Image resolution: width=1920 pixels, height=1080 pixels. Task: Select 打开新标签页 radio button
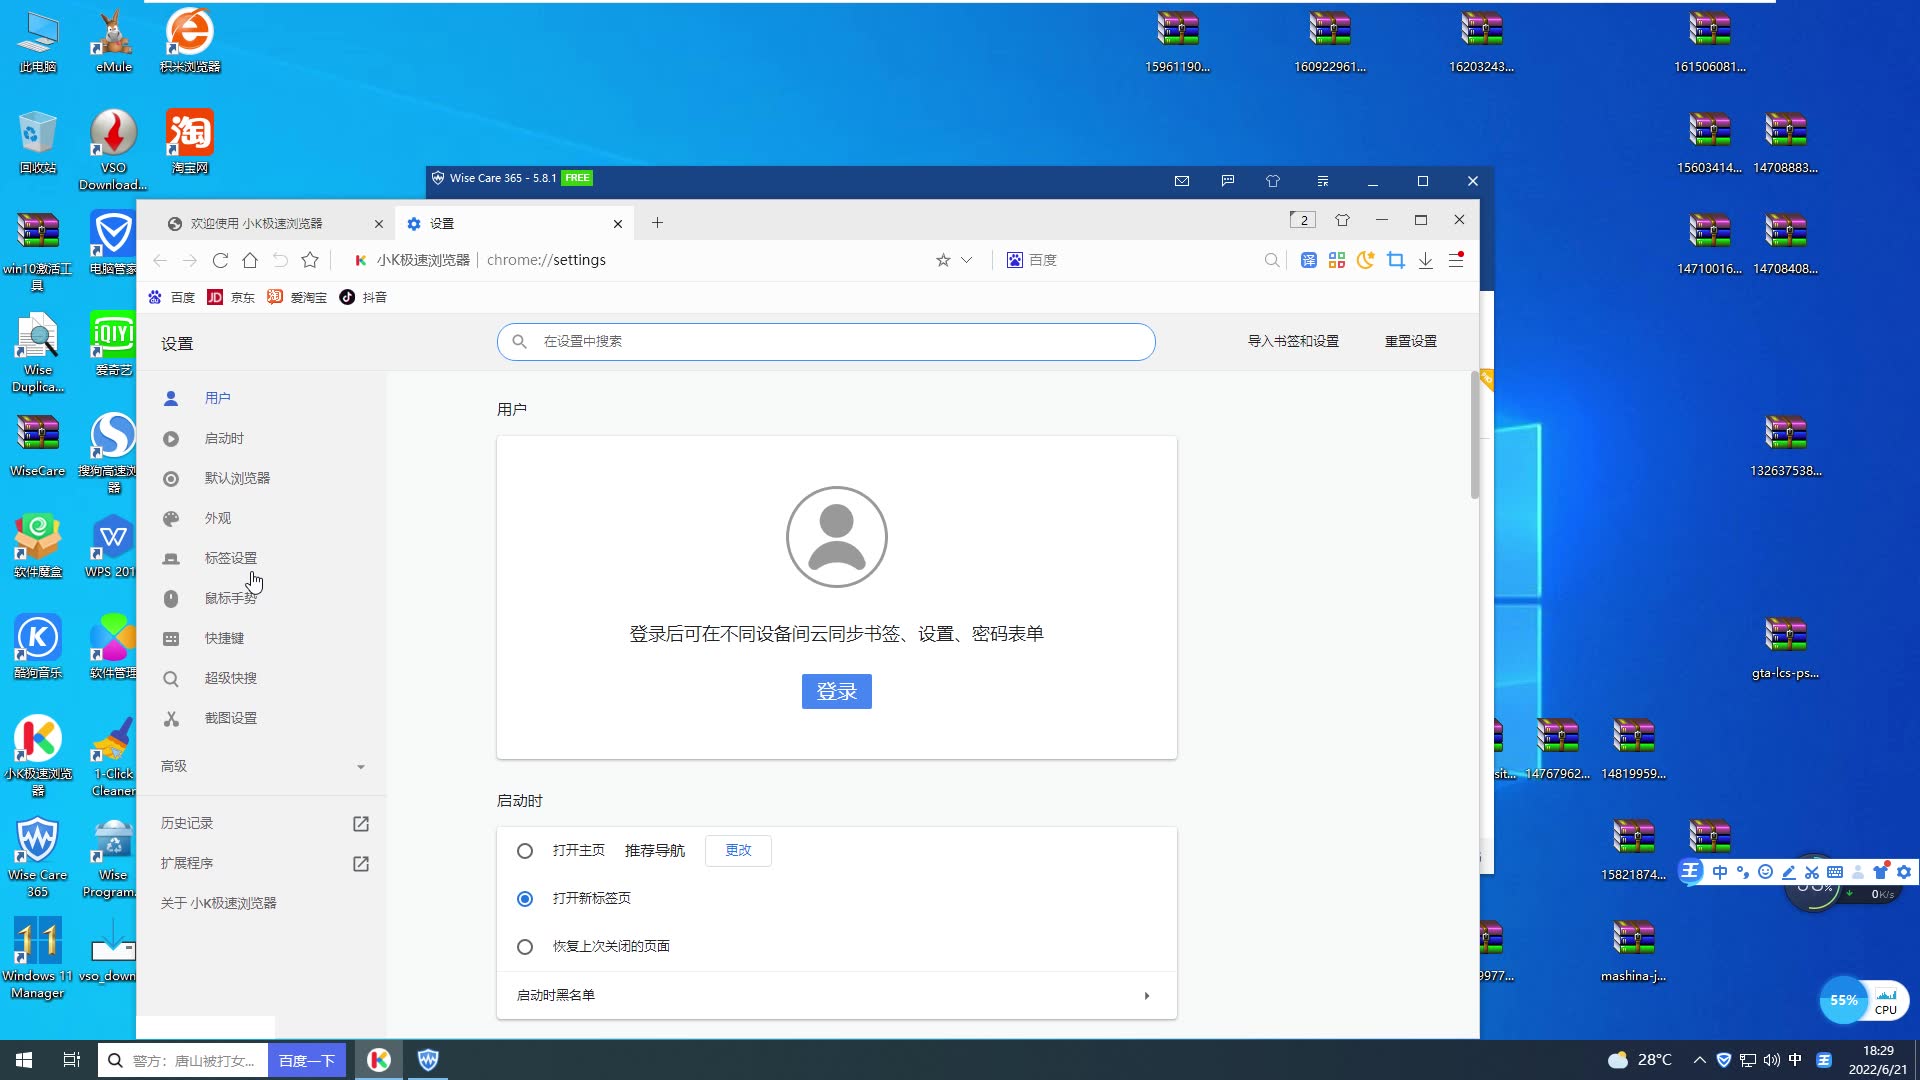tap(525, 897)
